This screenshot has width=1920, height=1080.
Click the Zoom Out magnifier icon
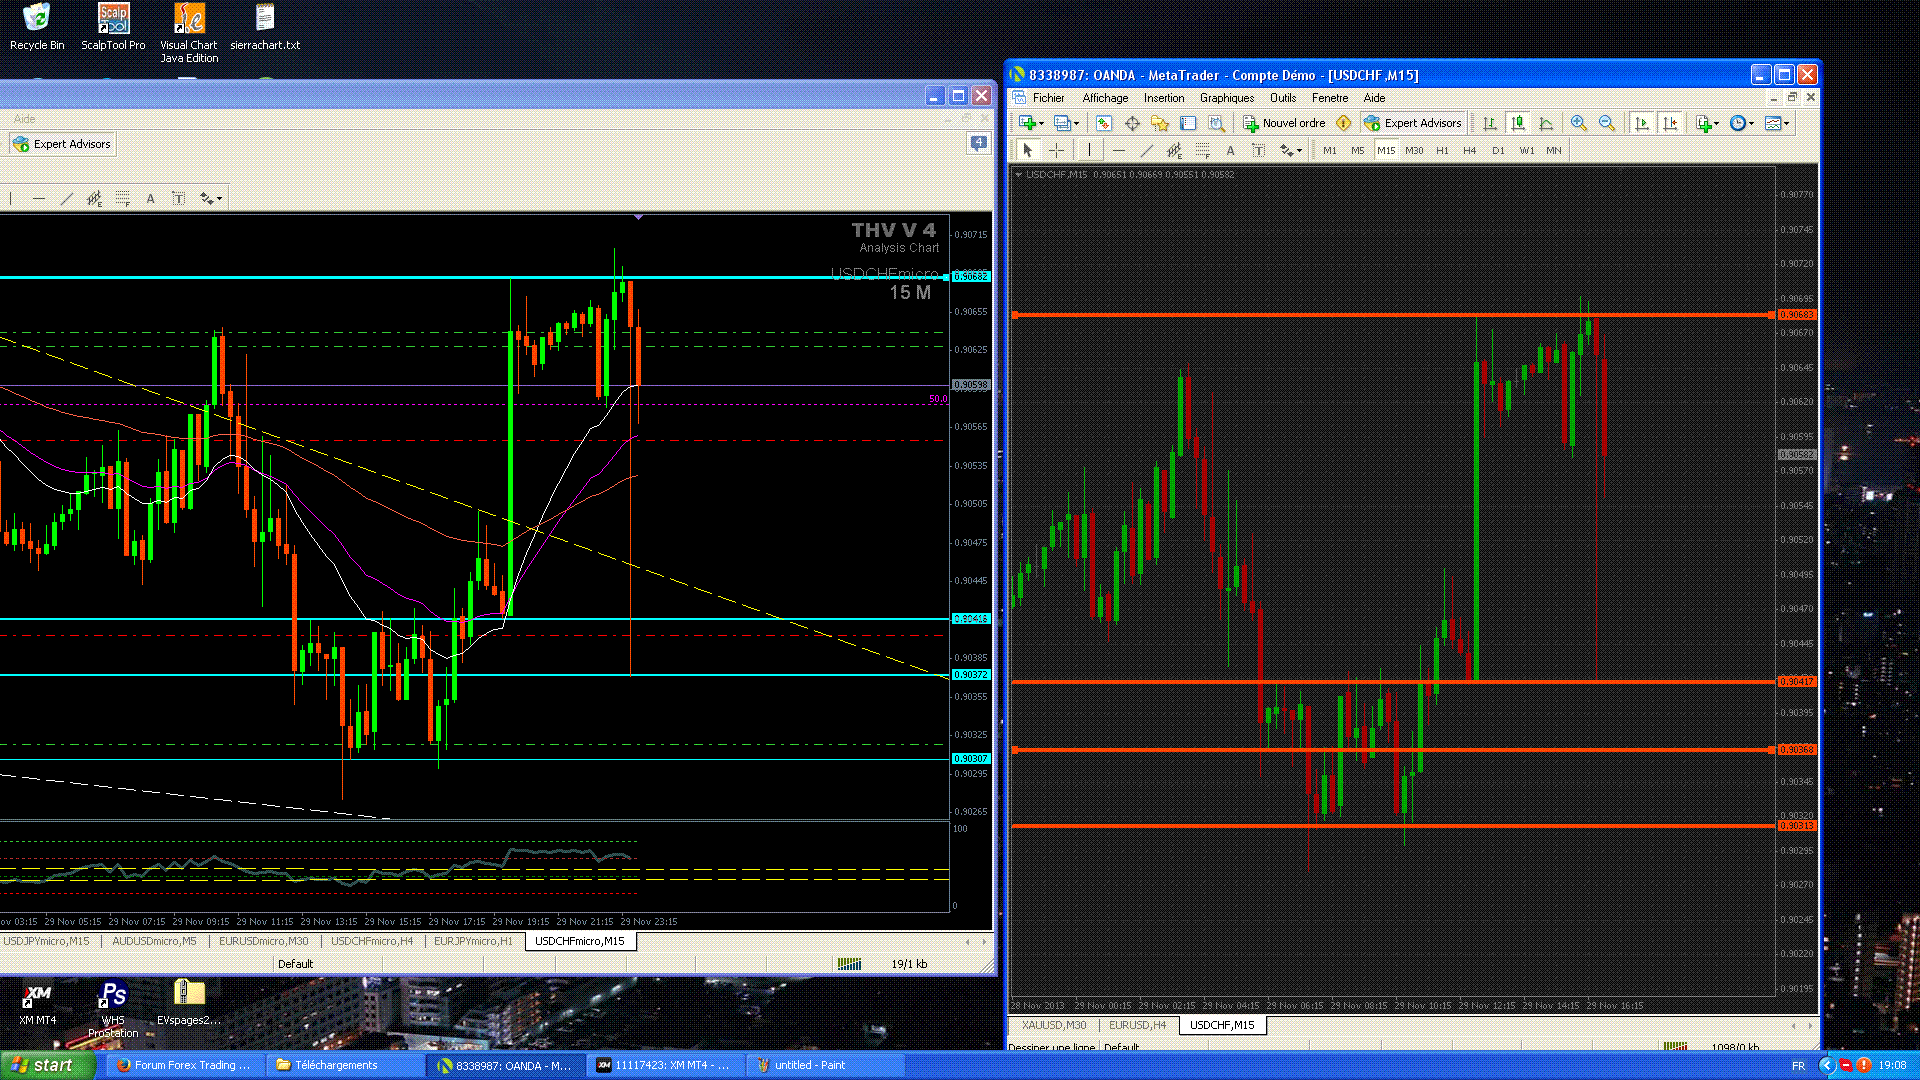1606,123
